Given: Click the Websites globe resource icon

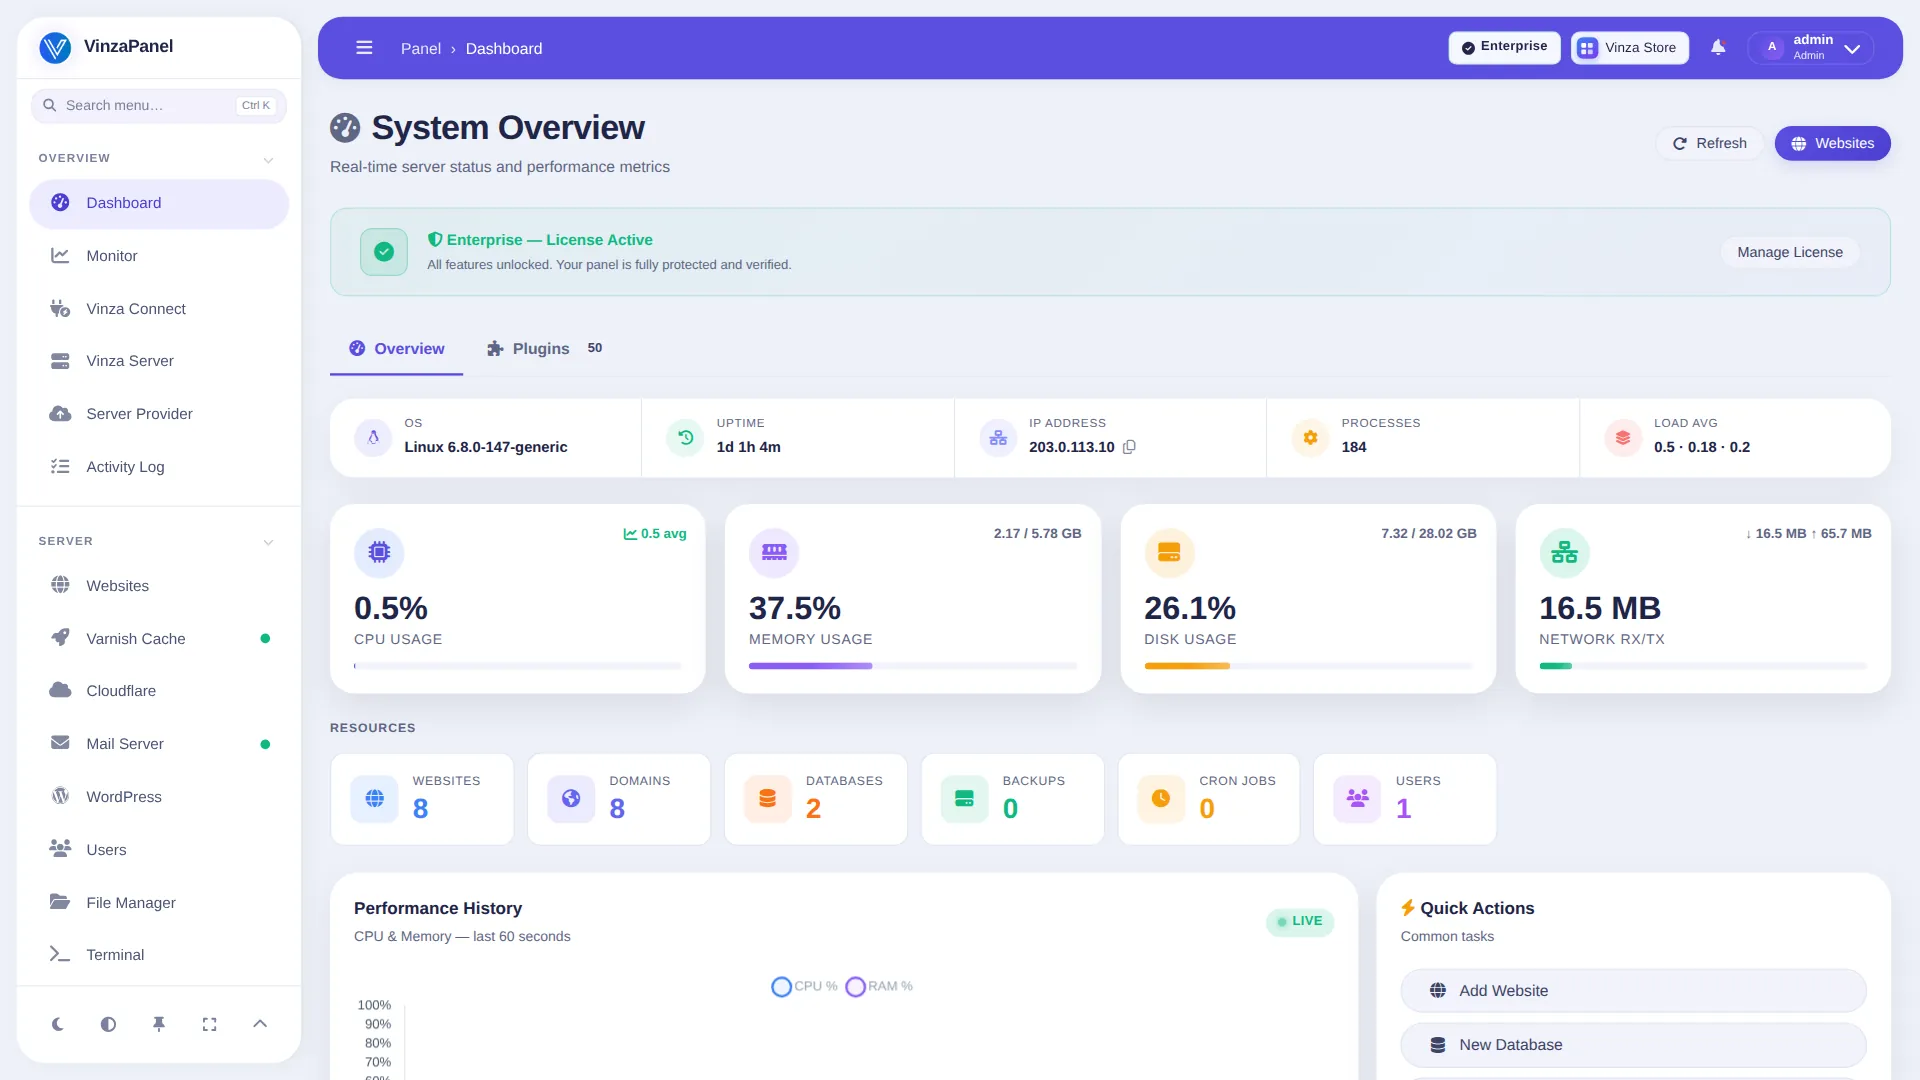Looking at the screenshot, I should pyautogui.click(x=375, y=798).
